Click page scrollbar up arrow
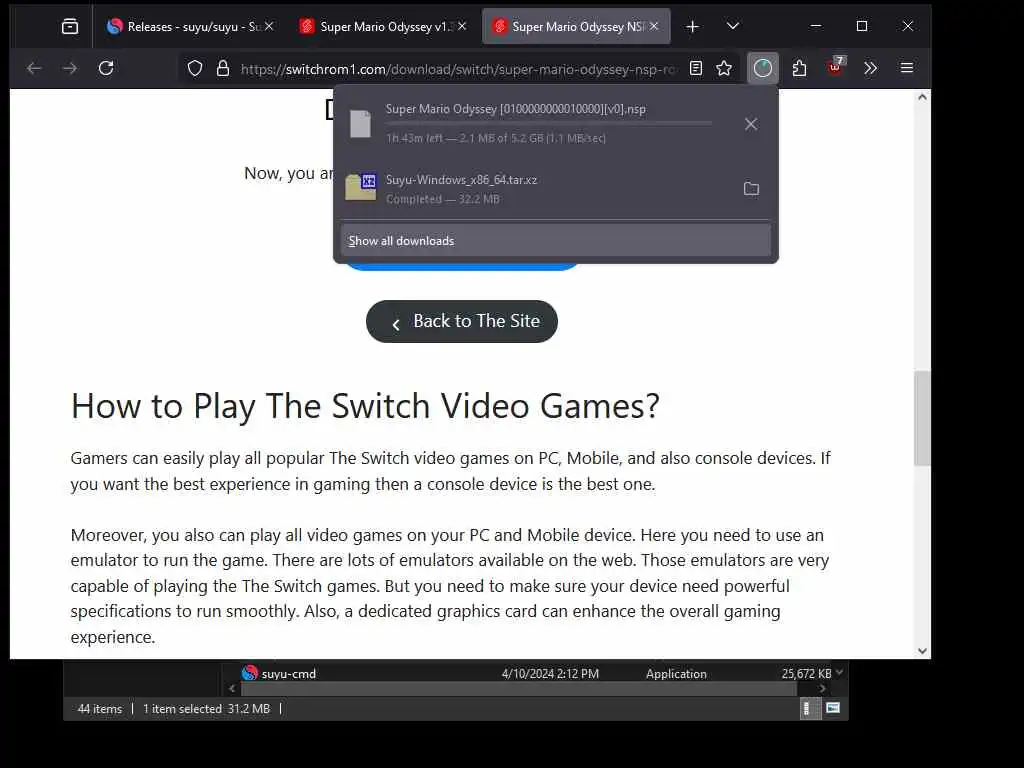Screen dimensions: 1024x768 (x=922, y=97)
